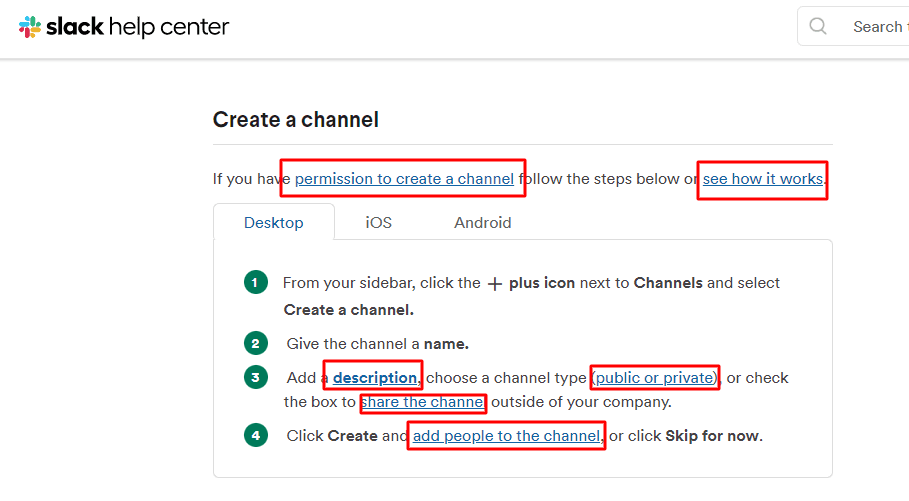The width and height of the screenshot is (909, 501).
Task: Follow the "add people to the channel" link
Action: pyautogui.click(x=507, y=436)
